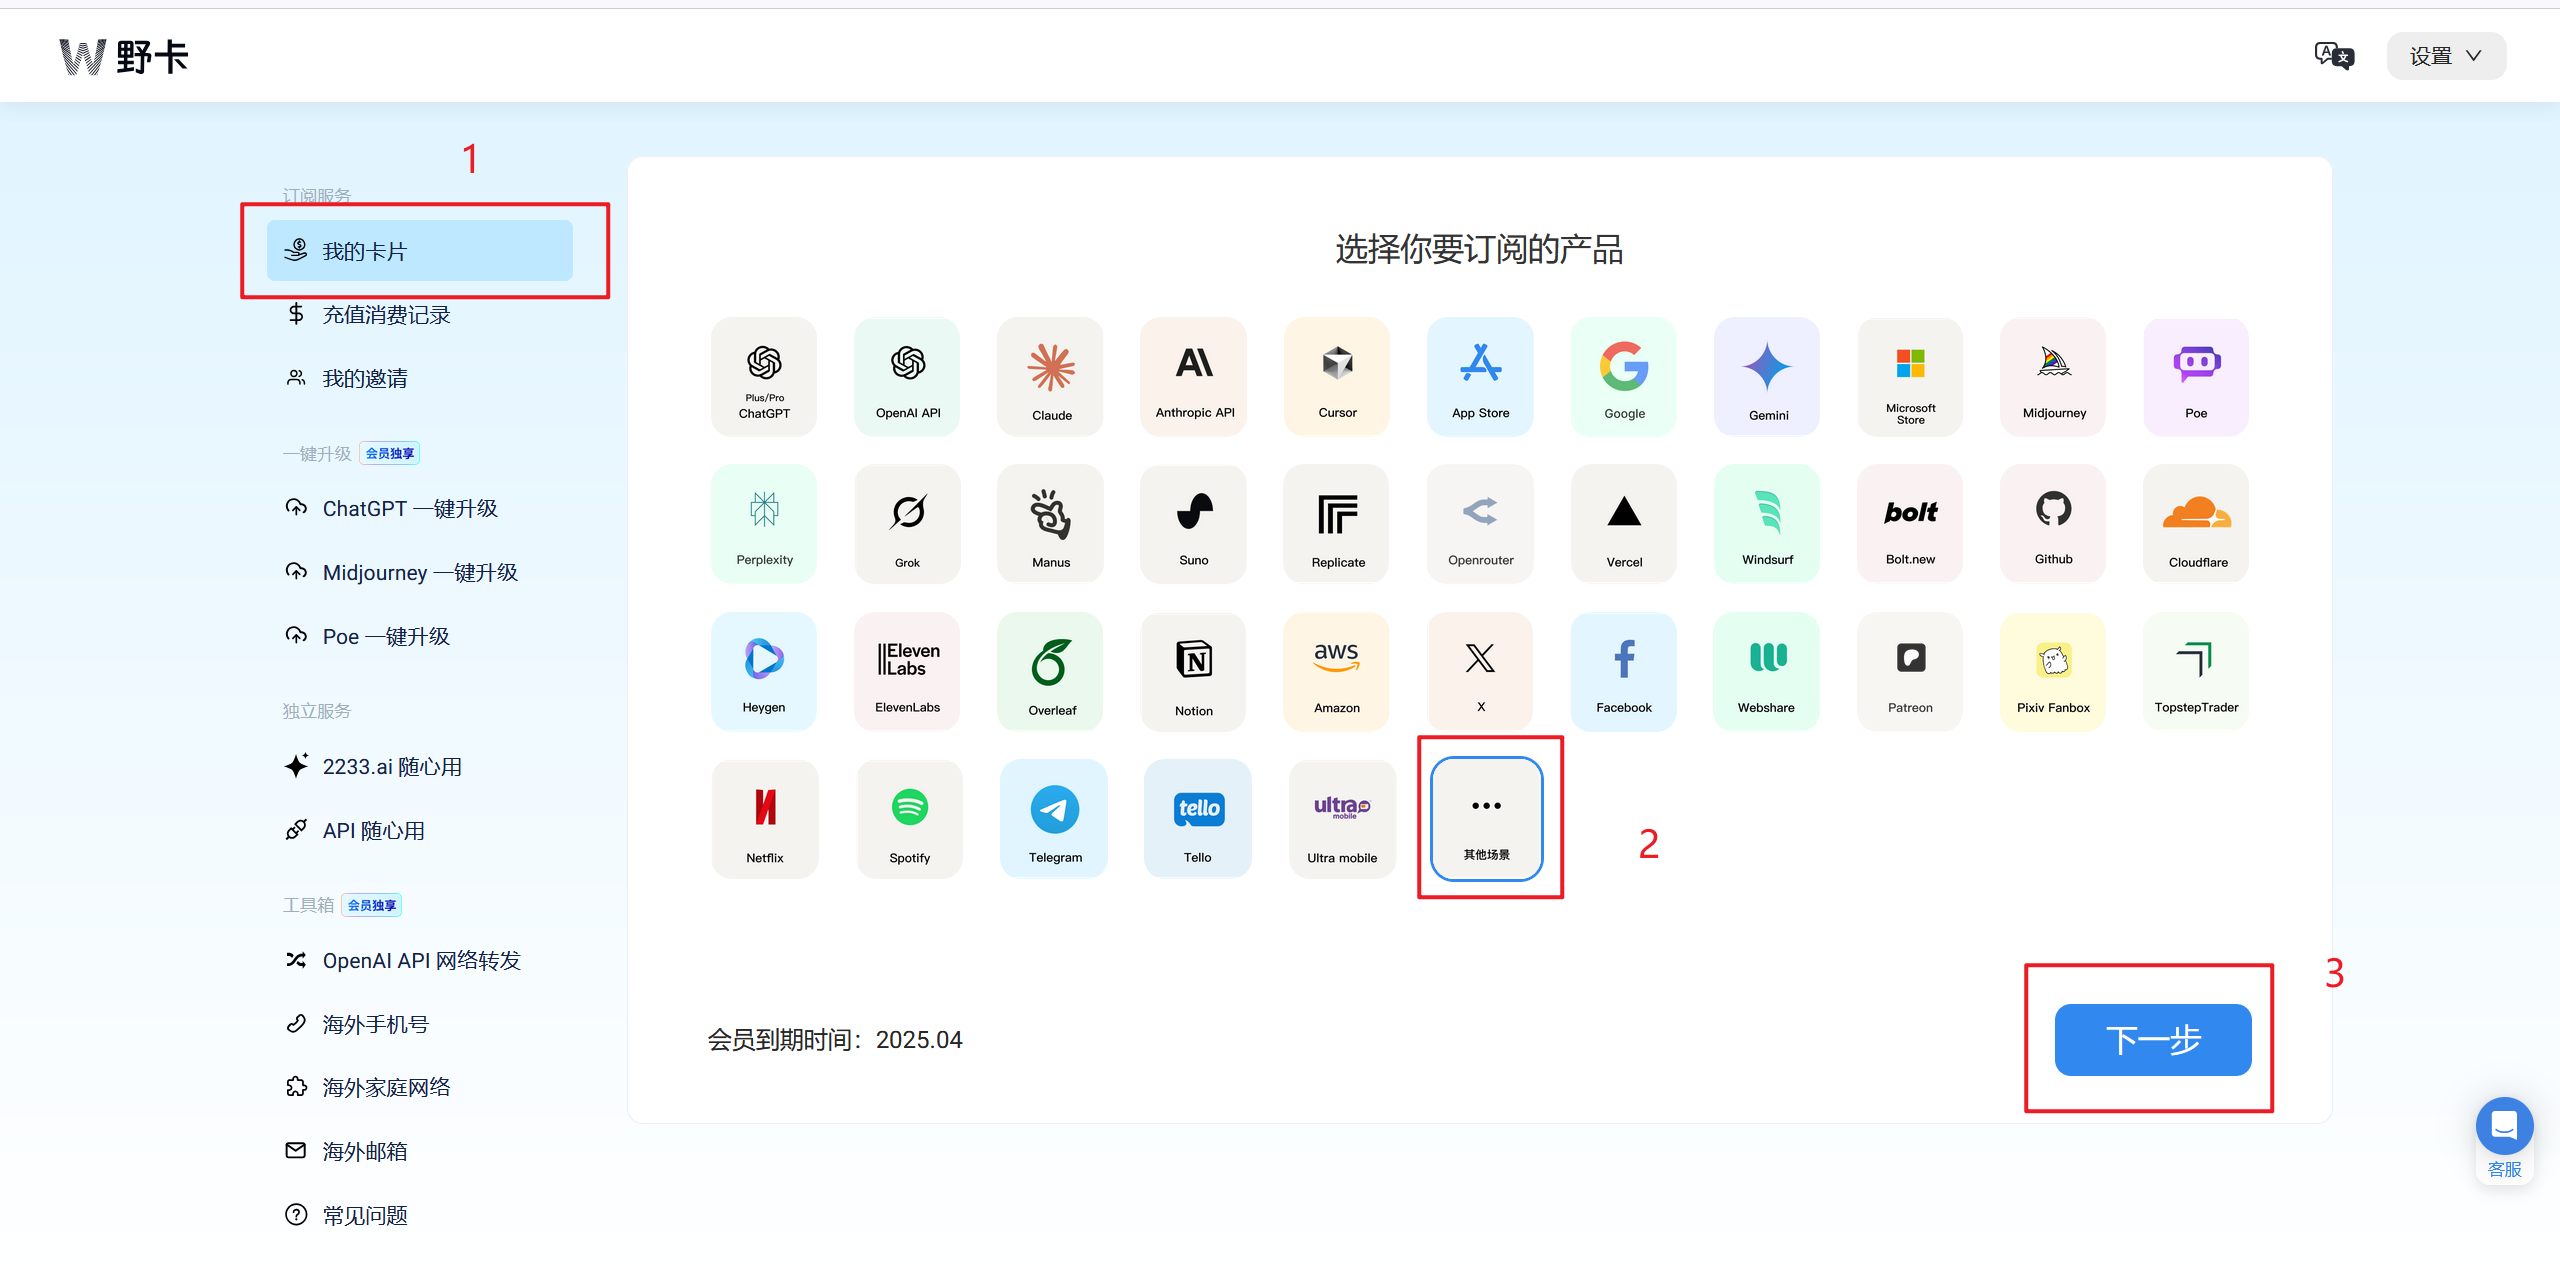The image size is (2560, 1279).
Task: Select the Poe product card
Action: tap(2196, 377)
